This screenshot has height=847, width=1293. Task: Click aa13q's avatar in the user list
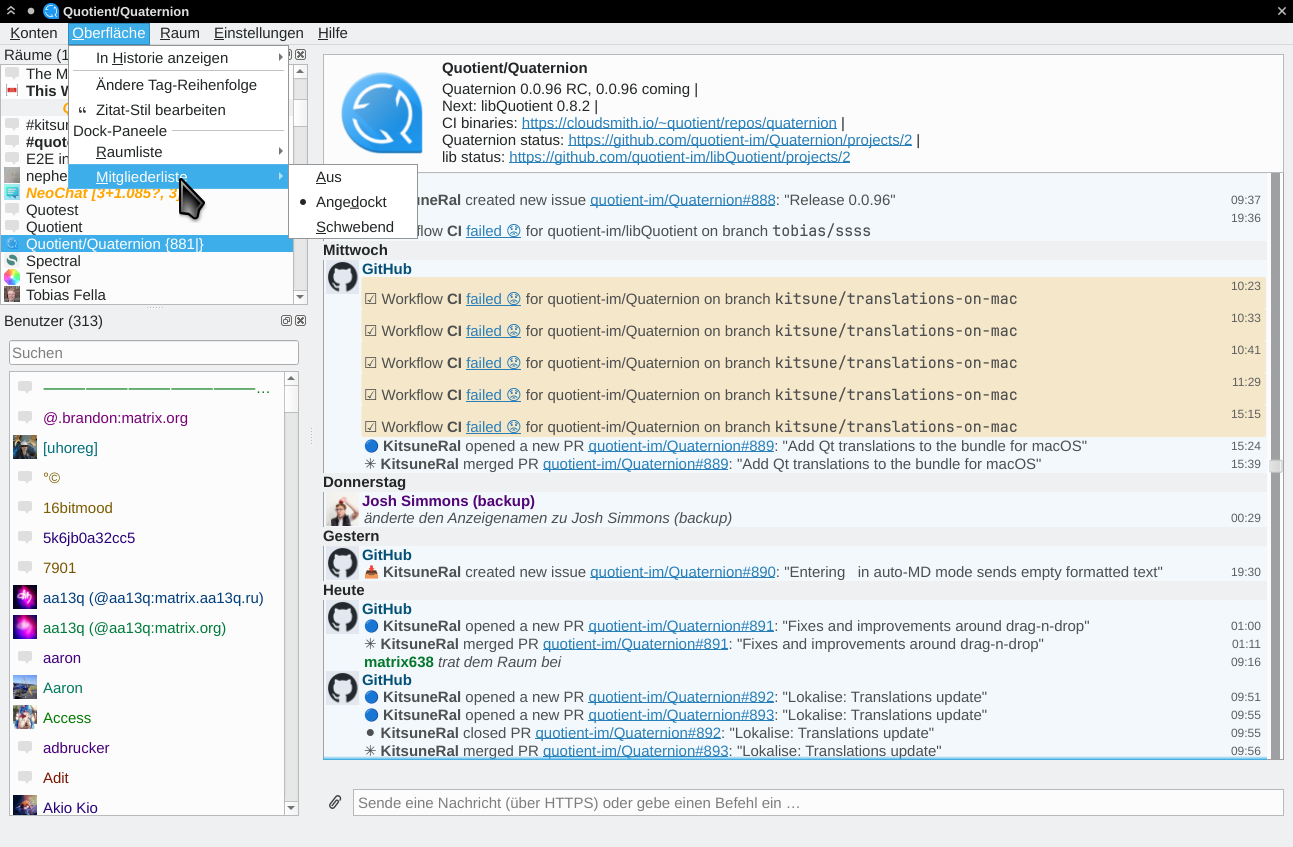coord(24,597)
